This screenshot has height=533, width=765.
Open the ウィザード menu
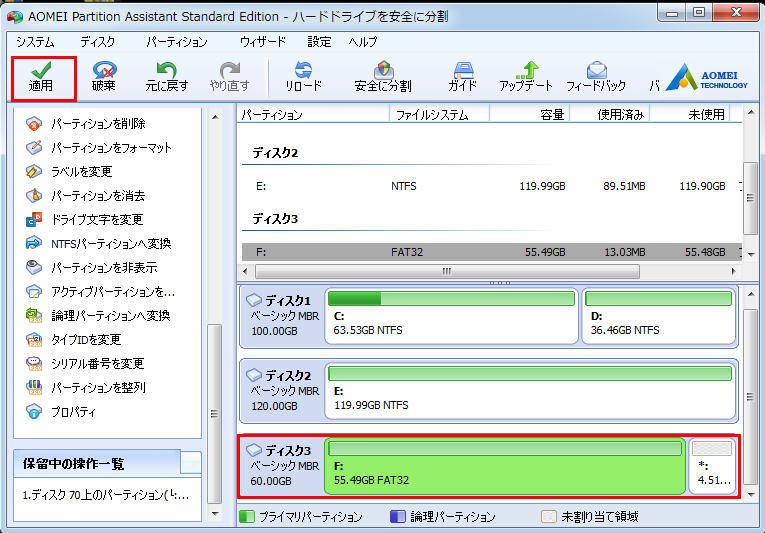pos(262,42)
